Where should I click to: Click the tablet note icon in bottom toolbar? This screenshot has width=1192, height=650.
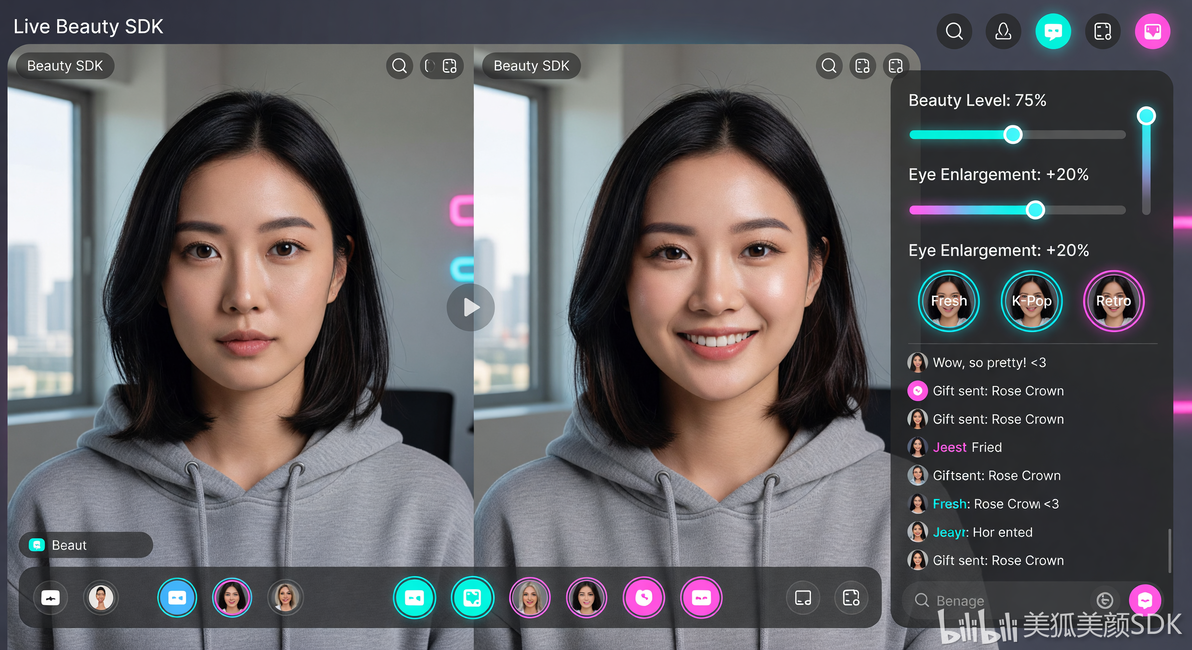pos(803,598)
